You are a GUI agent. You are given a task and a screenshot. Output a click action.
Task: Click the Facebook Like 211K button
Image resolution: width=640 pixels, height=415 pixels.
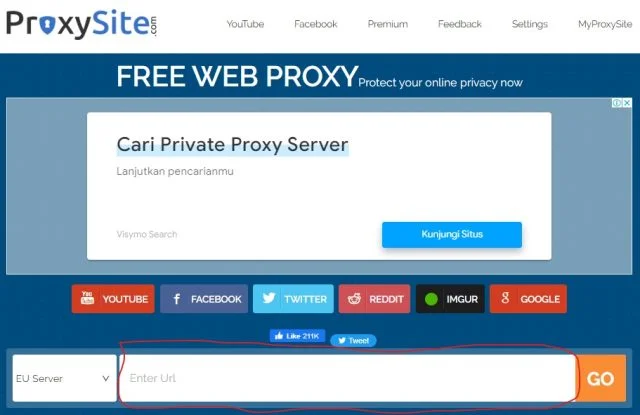(x=297, y=336)
